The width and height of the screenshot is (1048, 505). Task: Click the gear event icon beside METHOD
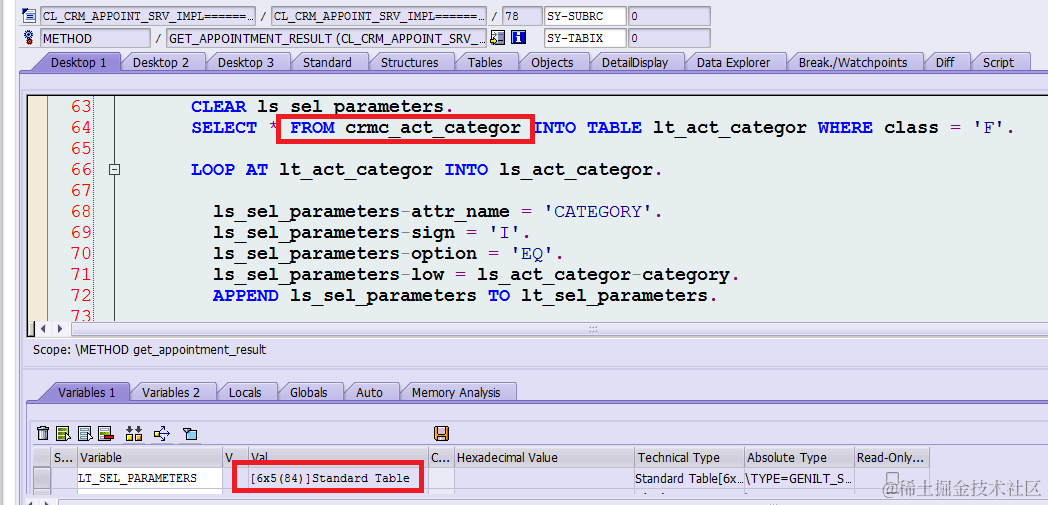coord(29,38)
